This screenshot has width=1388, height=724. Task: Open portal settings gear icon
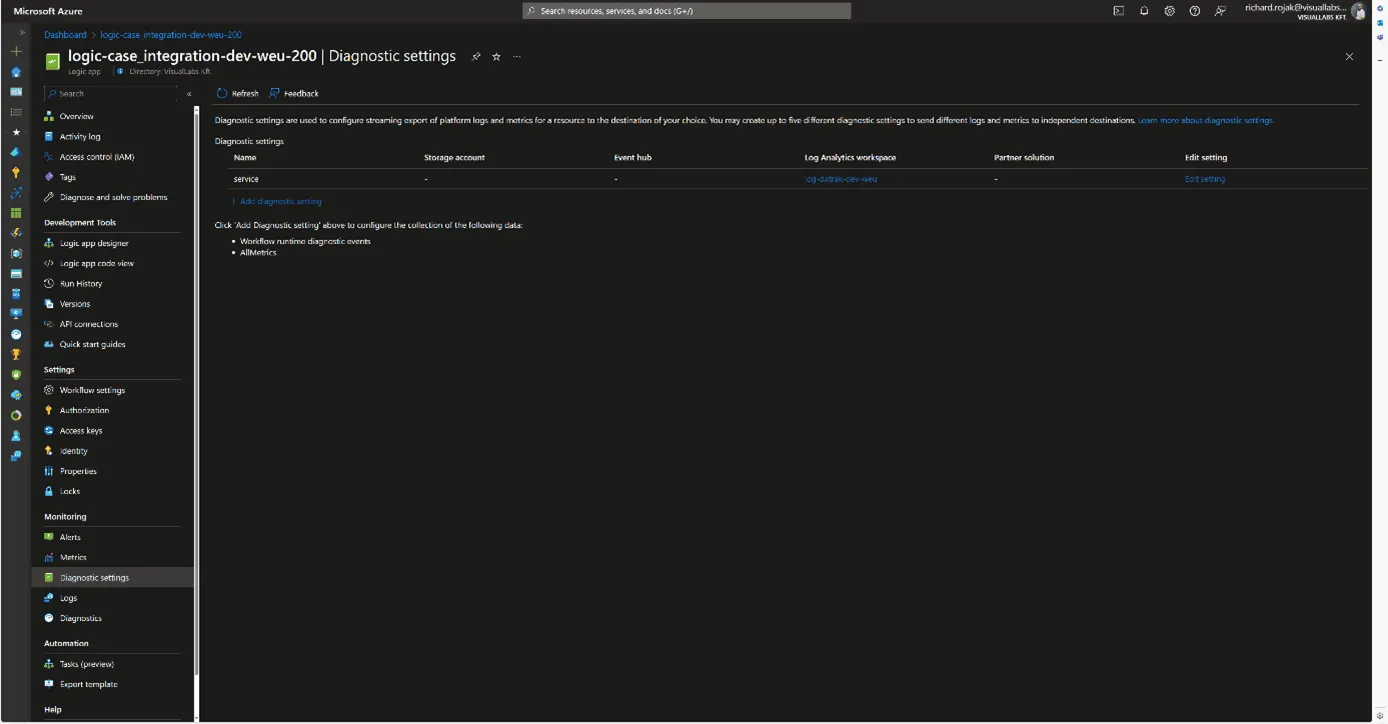click(x=1169, y=11)
